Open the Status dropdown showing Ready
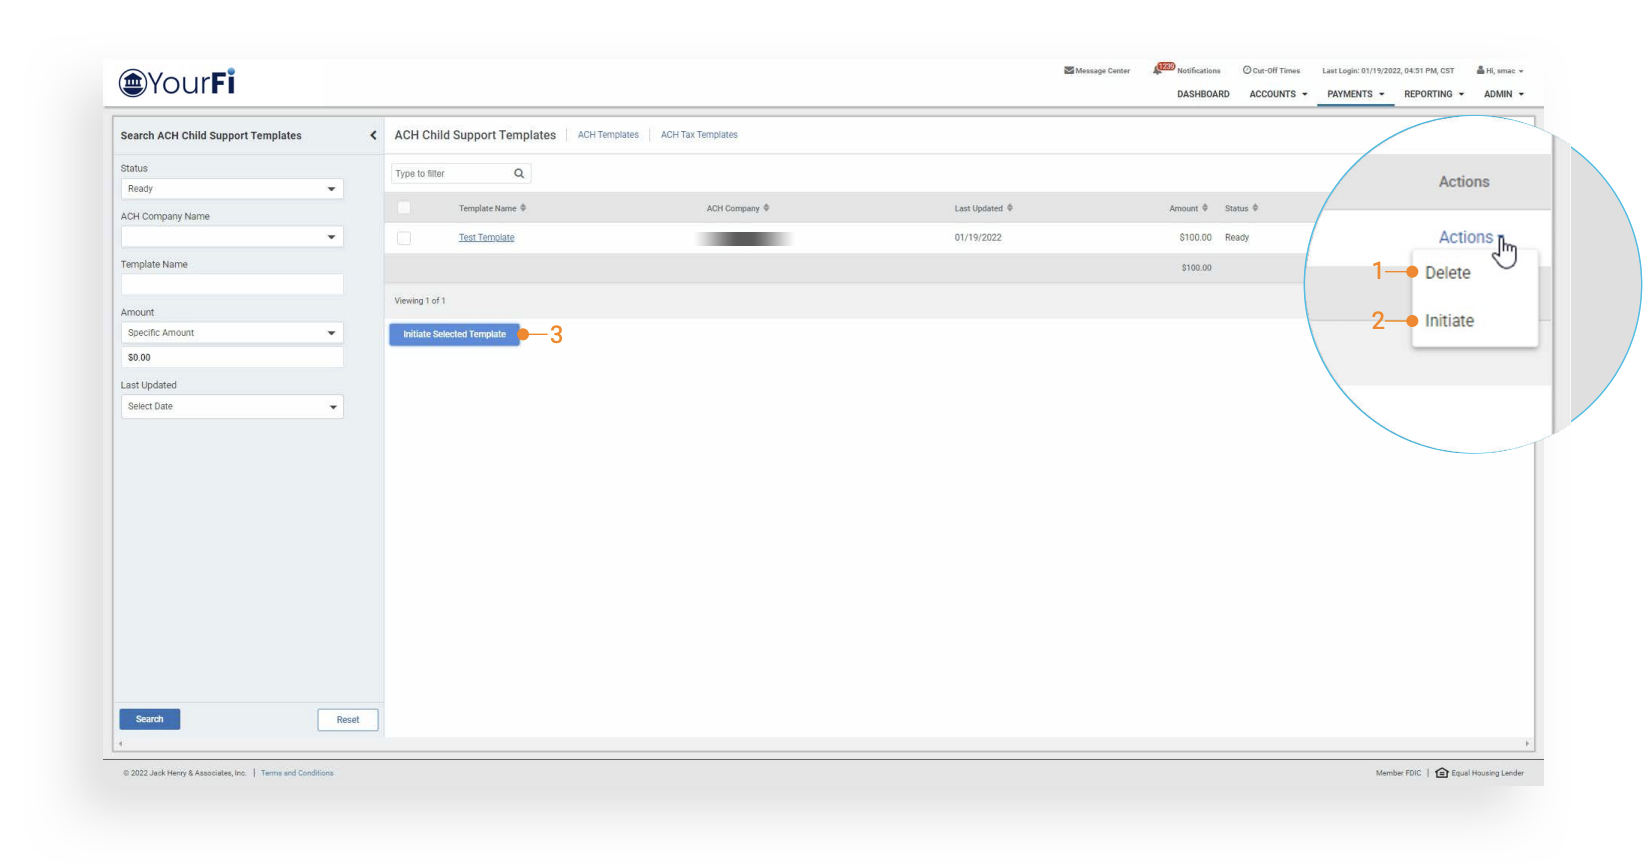1652x866 pixels. click(x=232, y=189)
